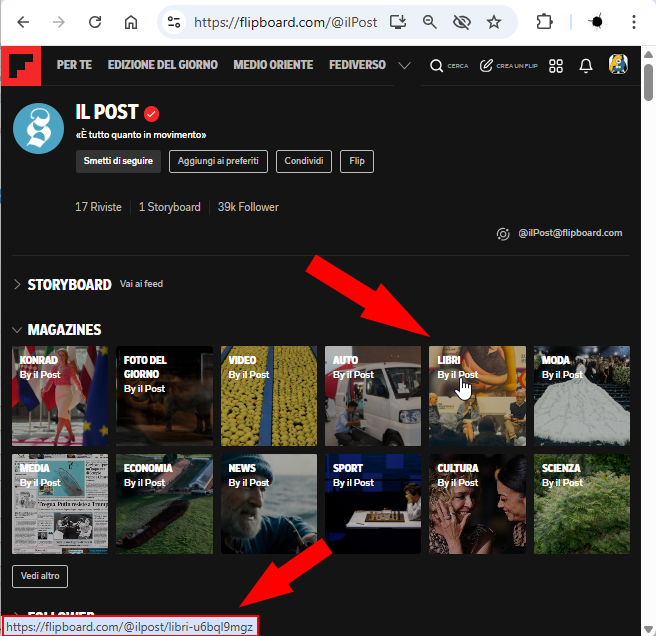This screenshot has height=636, width=656.
Task: Expand more topics chevron after Fediverso
Action: (x=404, y=66)
